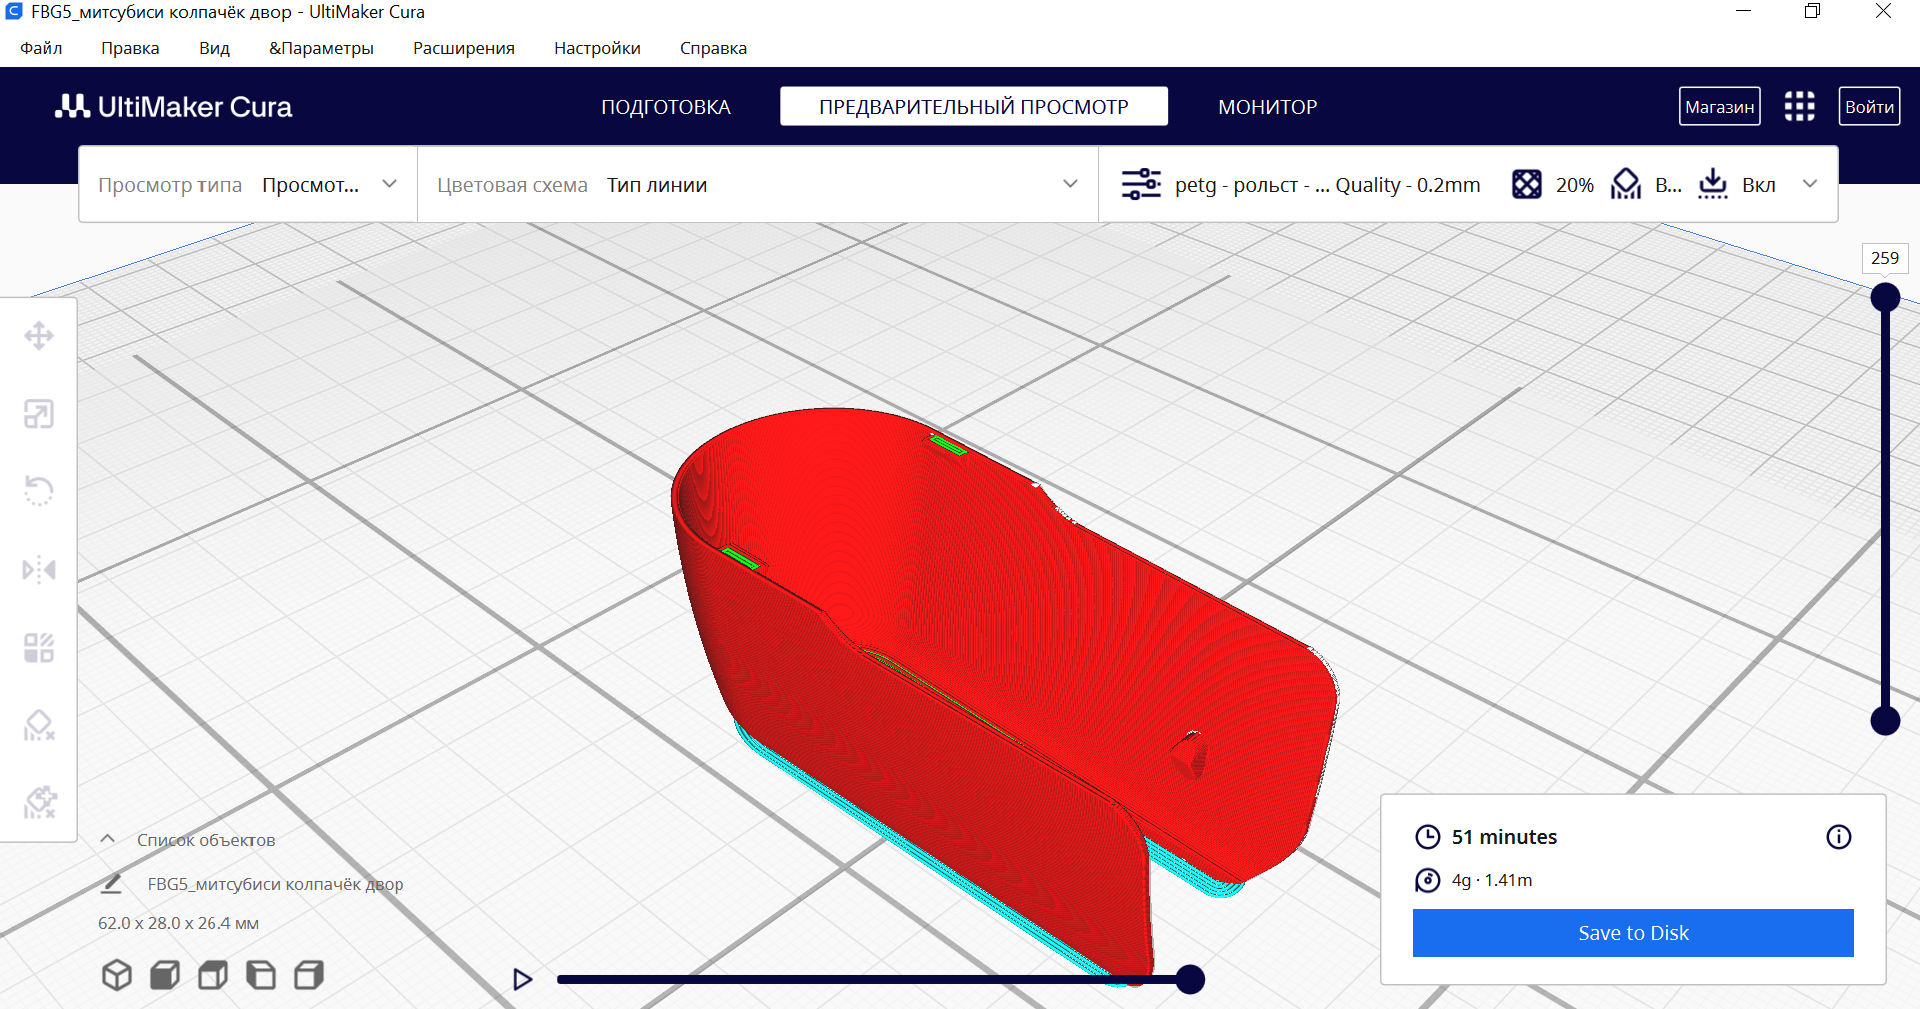Open the Ultimaker apps grid icon

[x=1800, y=106]
